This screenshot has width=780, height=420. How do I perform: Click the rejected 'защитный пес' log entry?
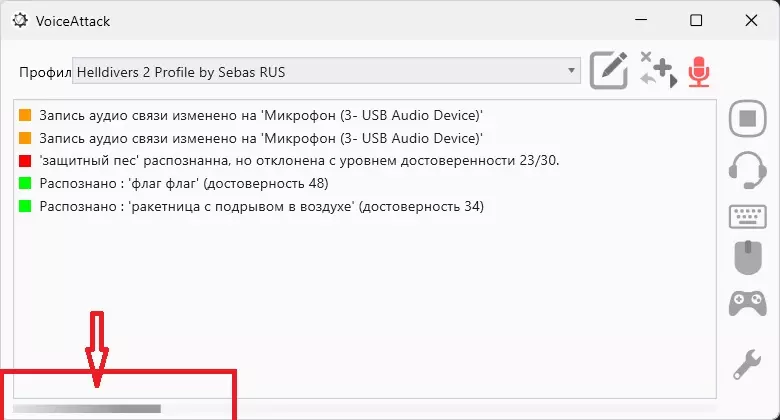point(299,161)
